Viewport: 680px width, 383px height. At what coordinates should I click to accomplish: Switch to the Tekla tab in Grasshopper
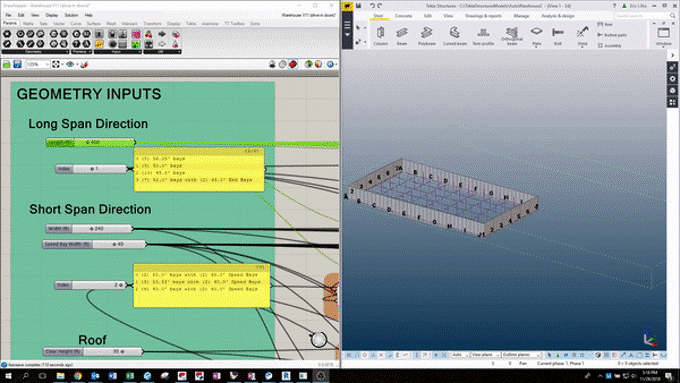[x=191, y=24]
